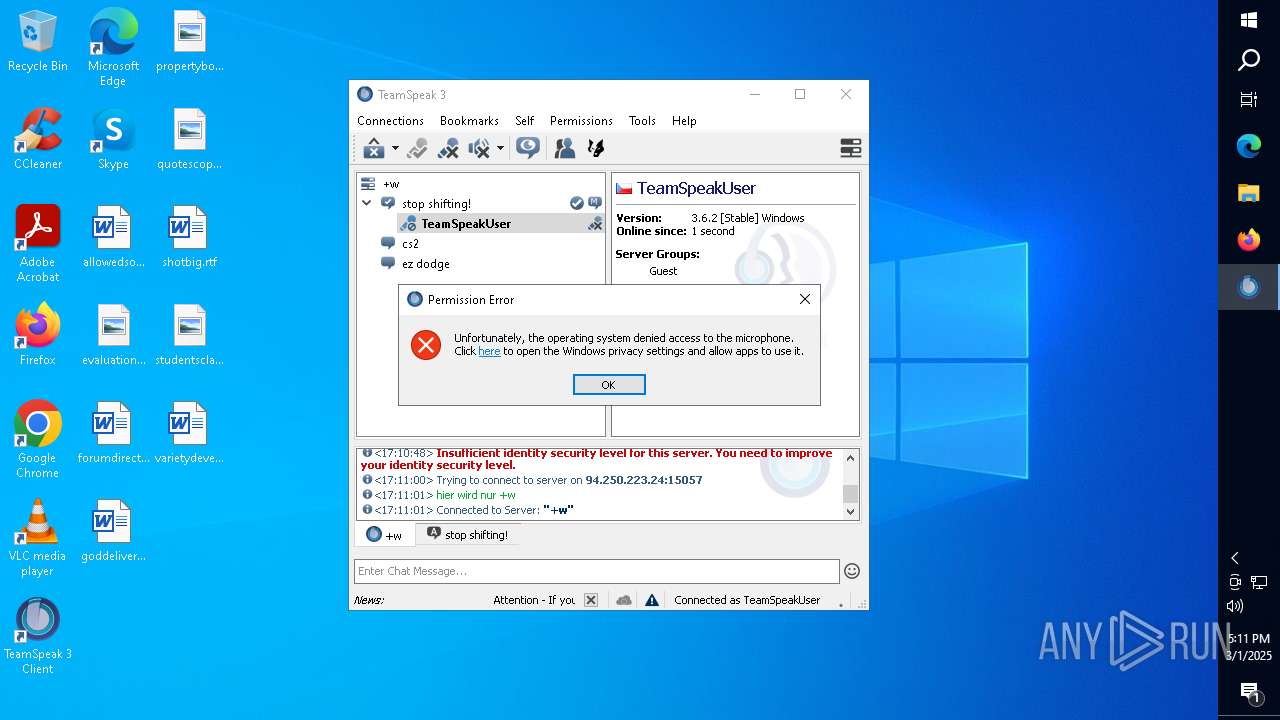Select the +w server tree row
Viewport: 1280px width, 720px height.
point(481,184)
